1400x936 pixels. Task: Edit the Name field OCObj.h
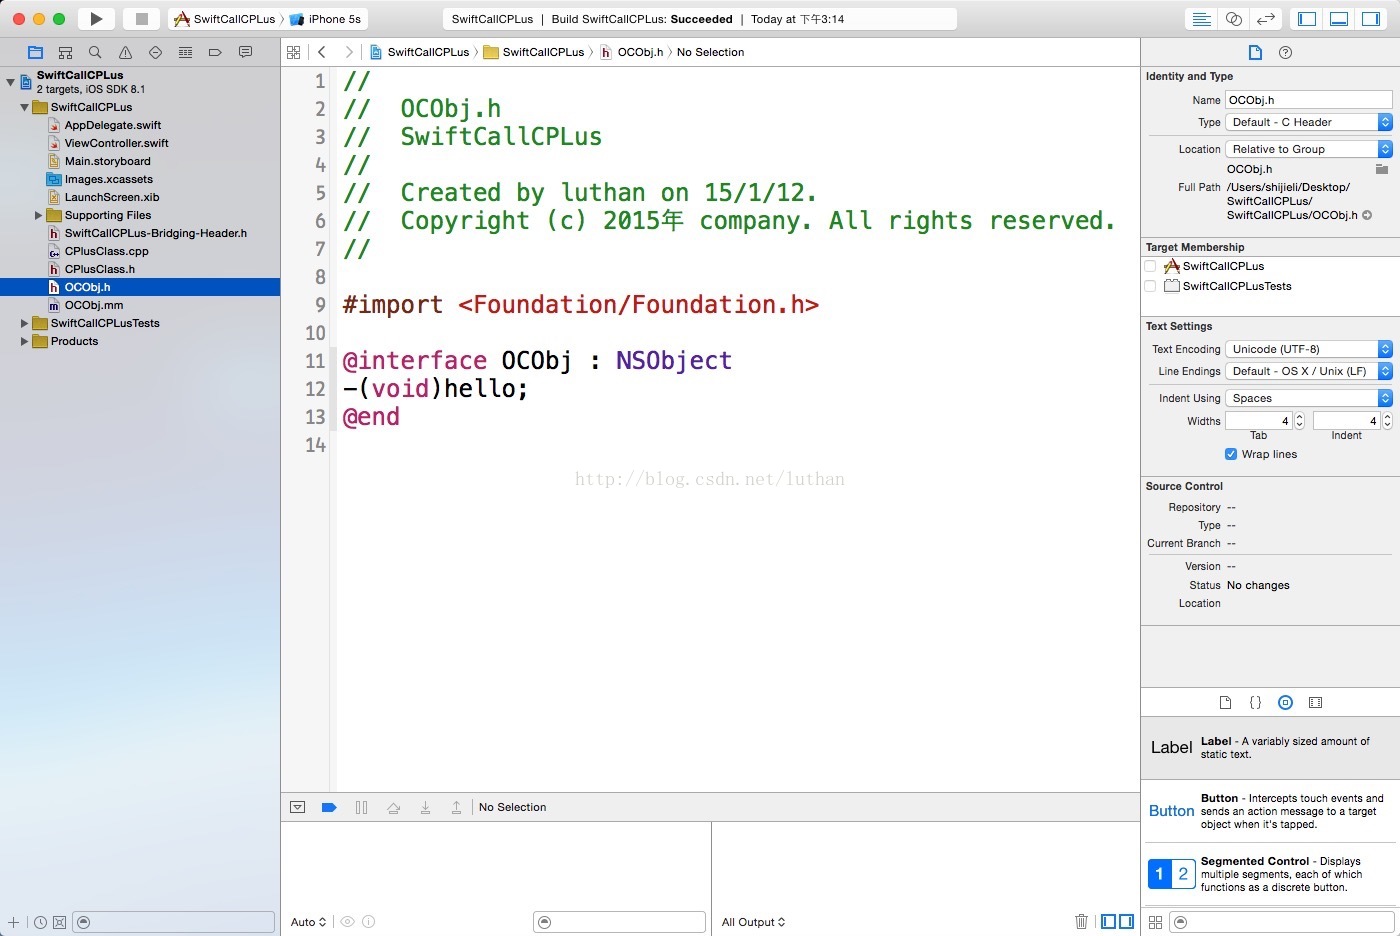pyautogui.click(x=1308, y=100)
